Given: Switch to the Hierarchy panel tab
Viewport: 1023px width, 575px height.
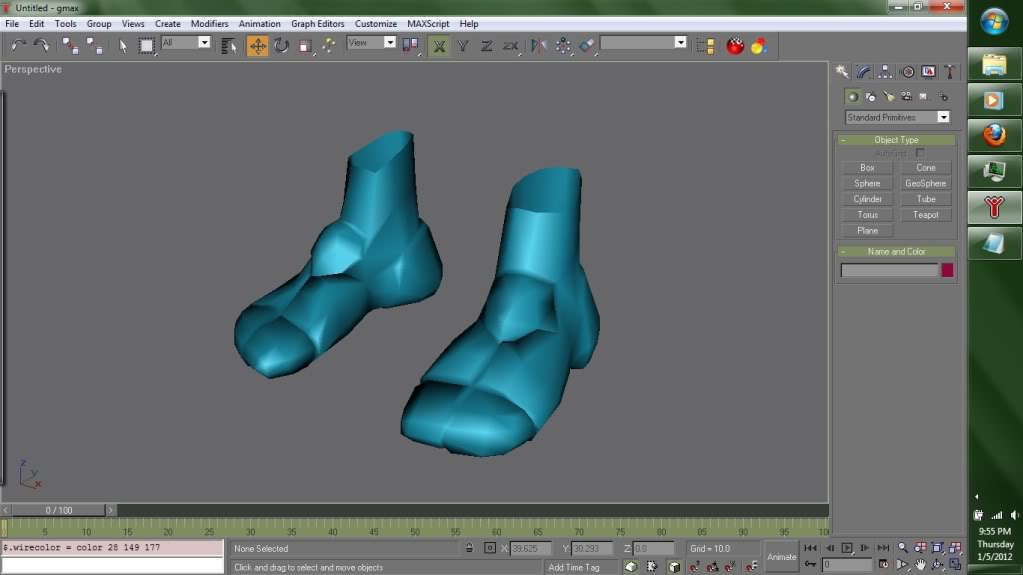Looking at the screenshot, I should pyautogui.click(x=885, y=72).
